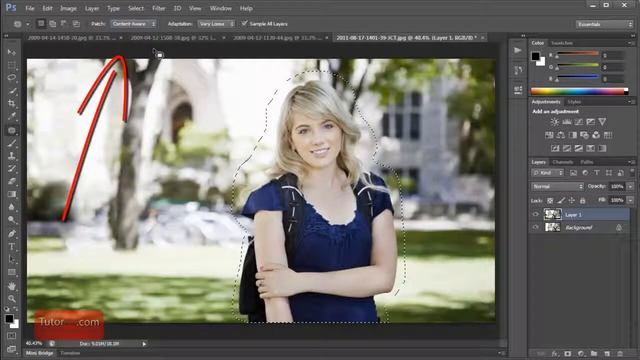Select the Zoom tool
640x360 pixels.
click(x=11, y=299)
